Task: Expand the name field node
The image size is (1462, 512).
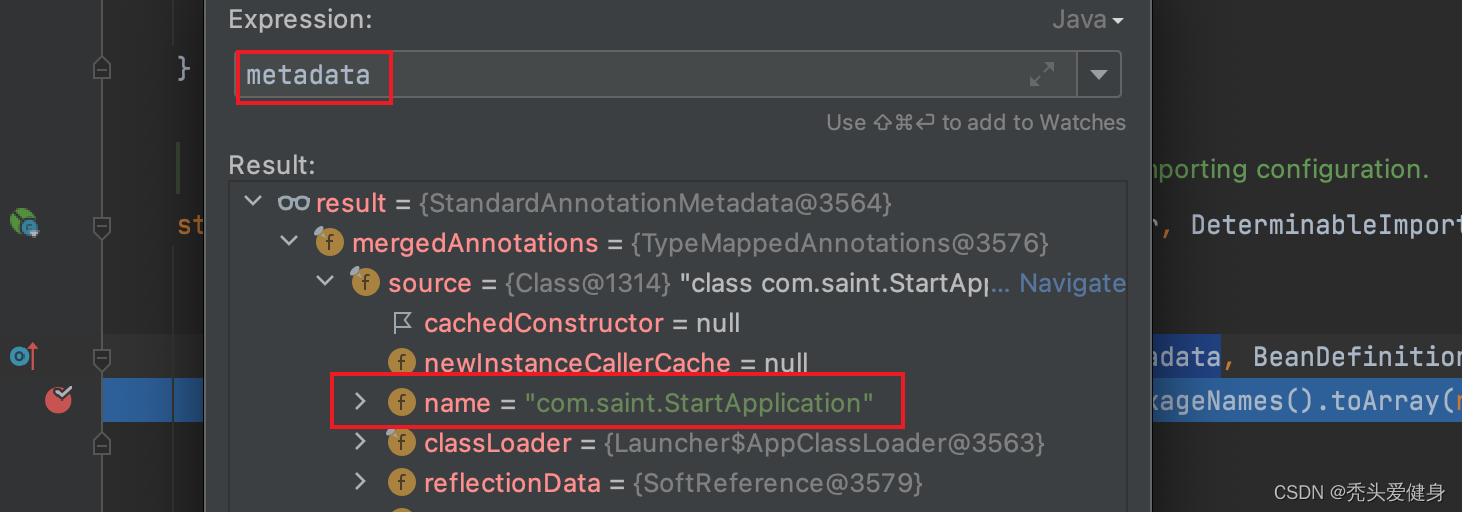Action: [x=361, y=403]
